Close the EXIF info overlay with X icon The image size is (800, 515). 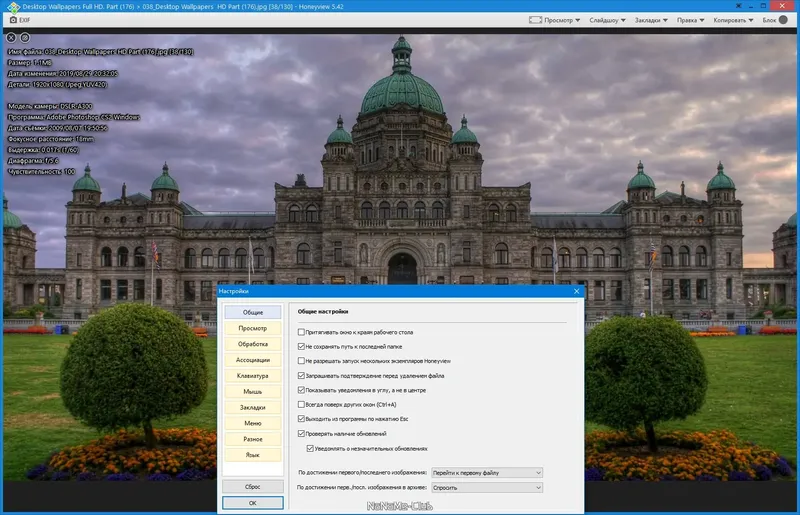click(11, 38)
